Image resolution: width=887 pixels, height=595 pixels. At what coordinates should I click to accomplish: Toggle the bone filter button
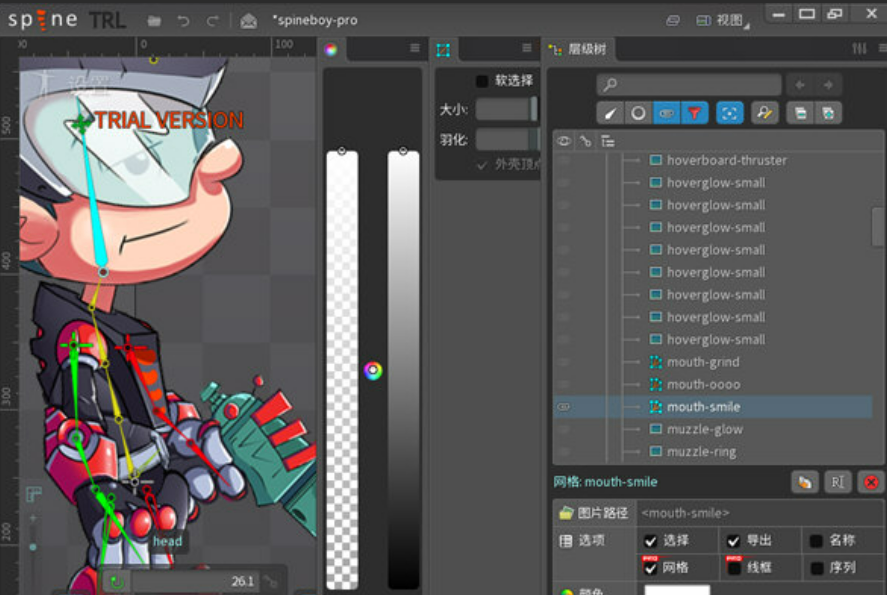pyautogui.click(x=610, y=113)
